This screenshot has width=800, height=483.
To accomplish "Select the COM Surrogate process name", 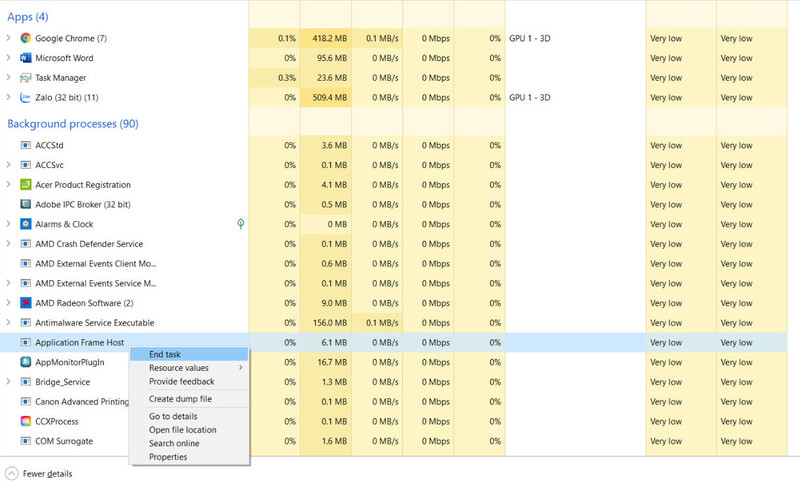I will pyautogui.click(x=64, y=441).
